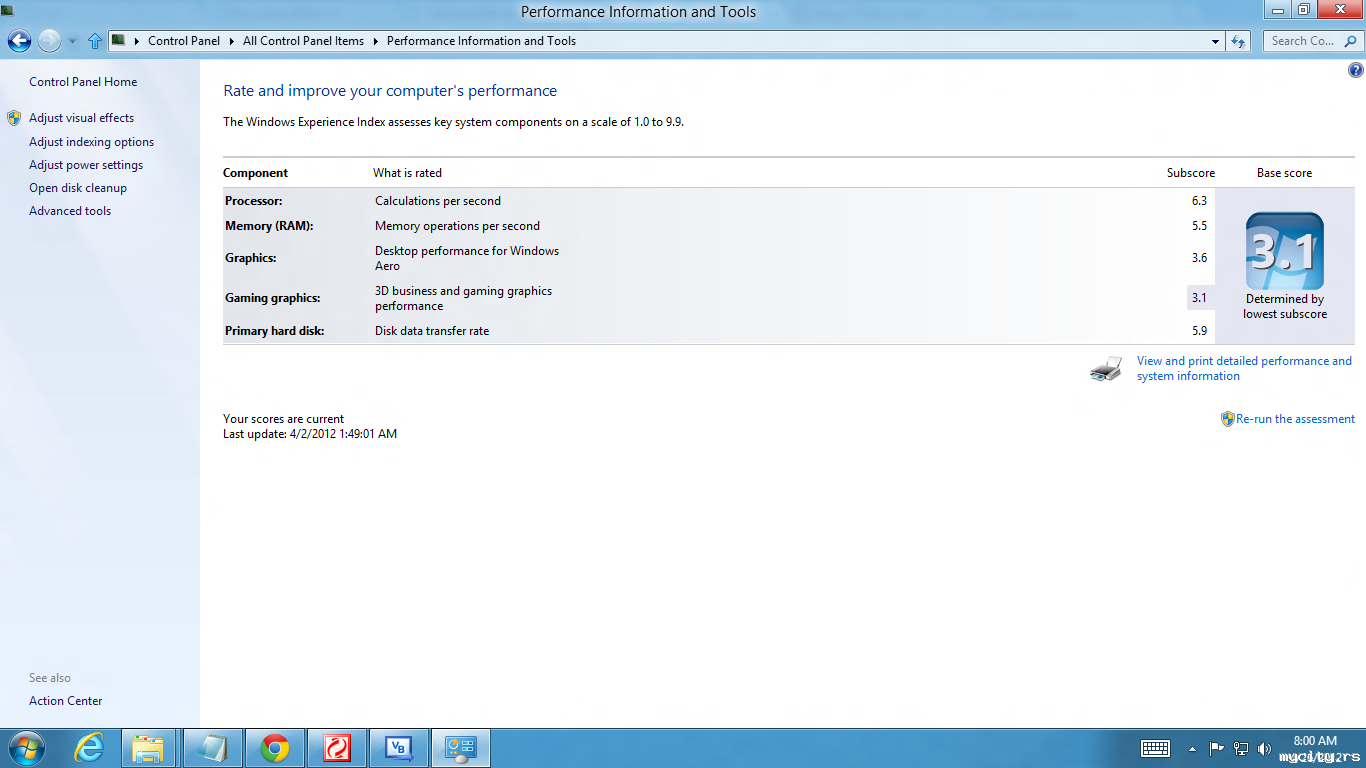Expand the chevron after All Control Panel Items
This screenshot has width=1366, height=768.
point(375,42)
